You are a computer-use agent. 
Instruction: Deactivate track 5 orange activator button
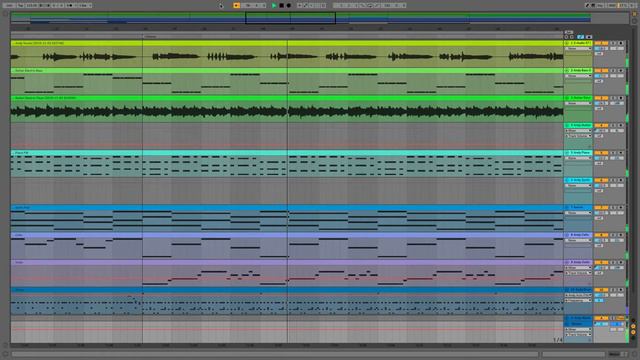coord(601,152)
